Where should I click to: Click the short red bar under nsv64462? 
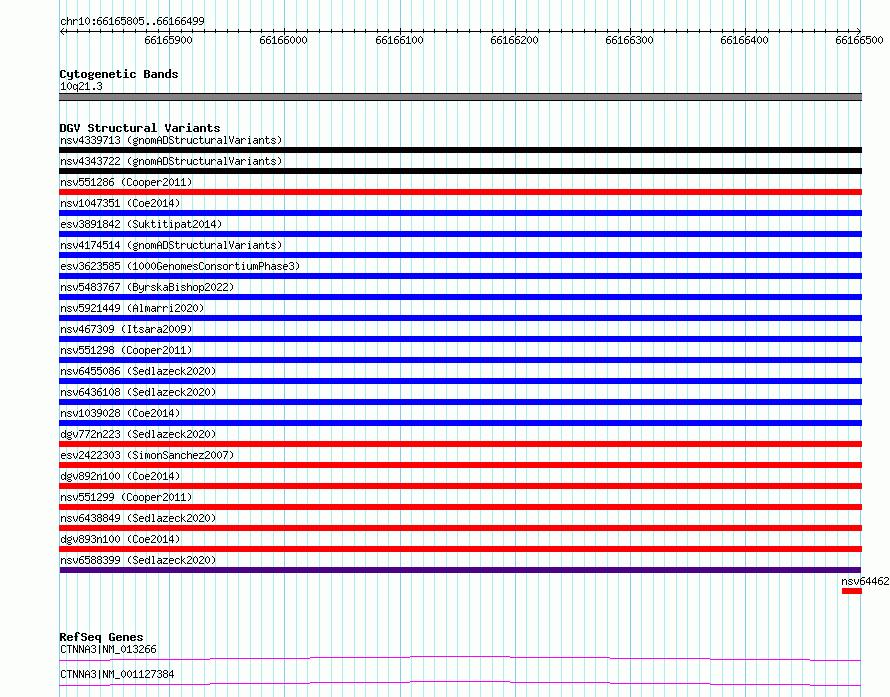pyautogui.click(x=851, y=591)
